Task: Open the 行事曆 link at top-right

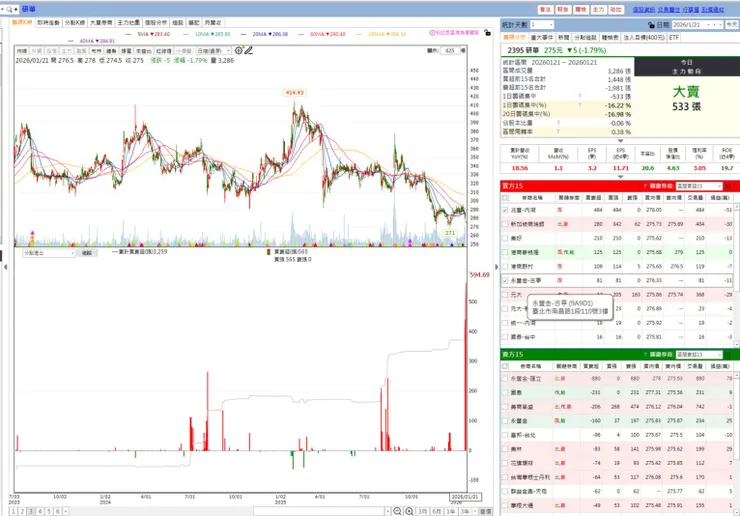Action: (x=690, y=9)
